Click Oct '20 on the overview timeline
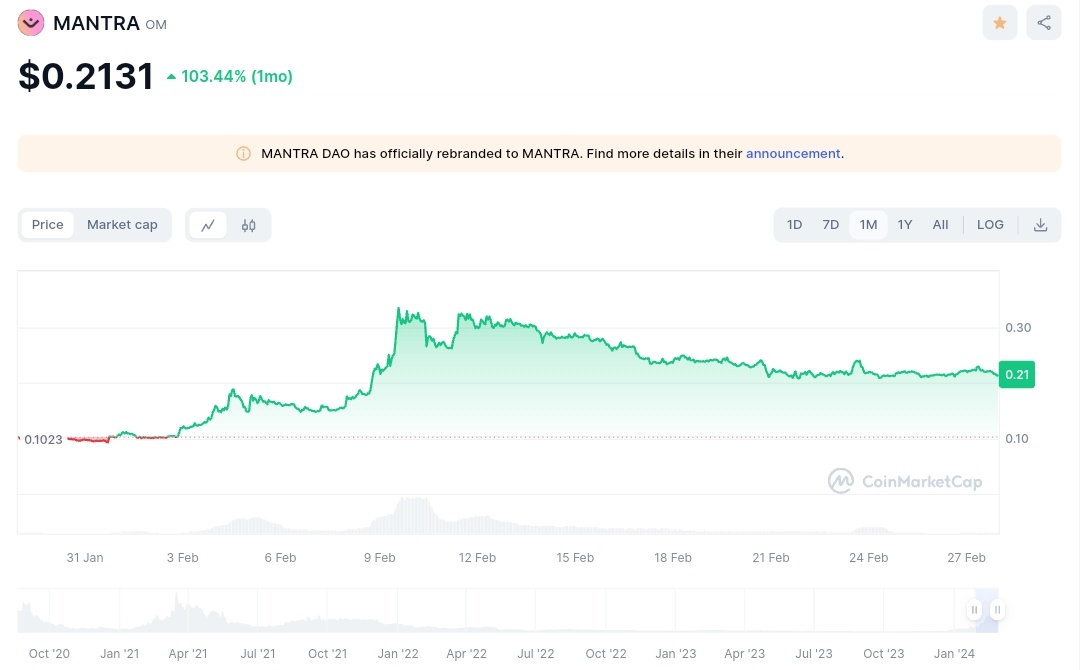 (49, 653)
